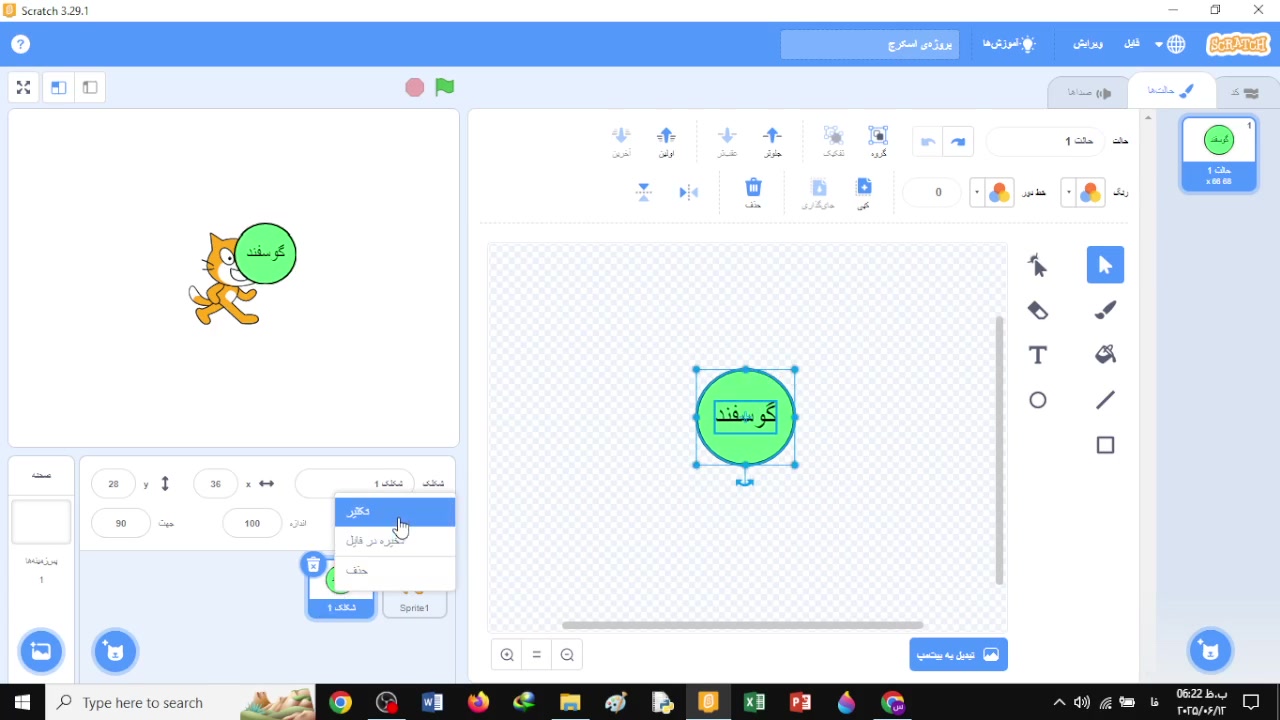Pick the Line tool
Screen dimensions: 1280x720
click(x=1105, y=400)
